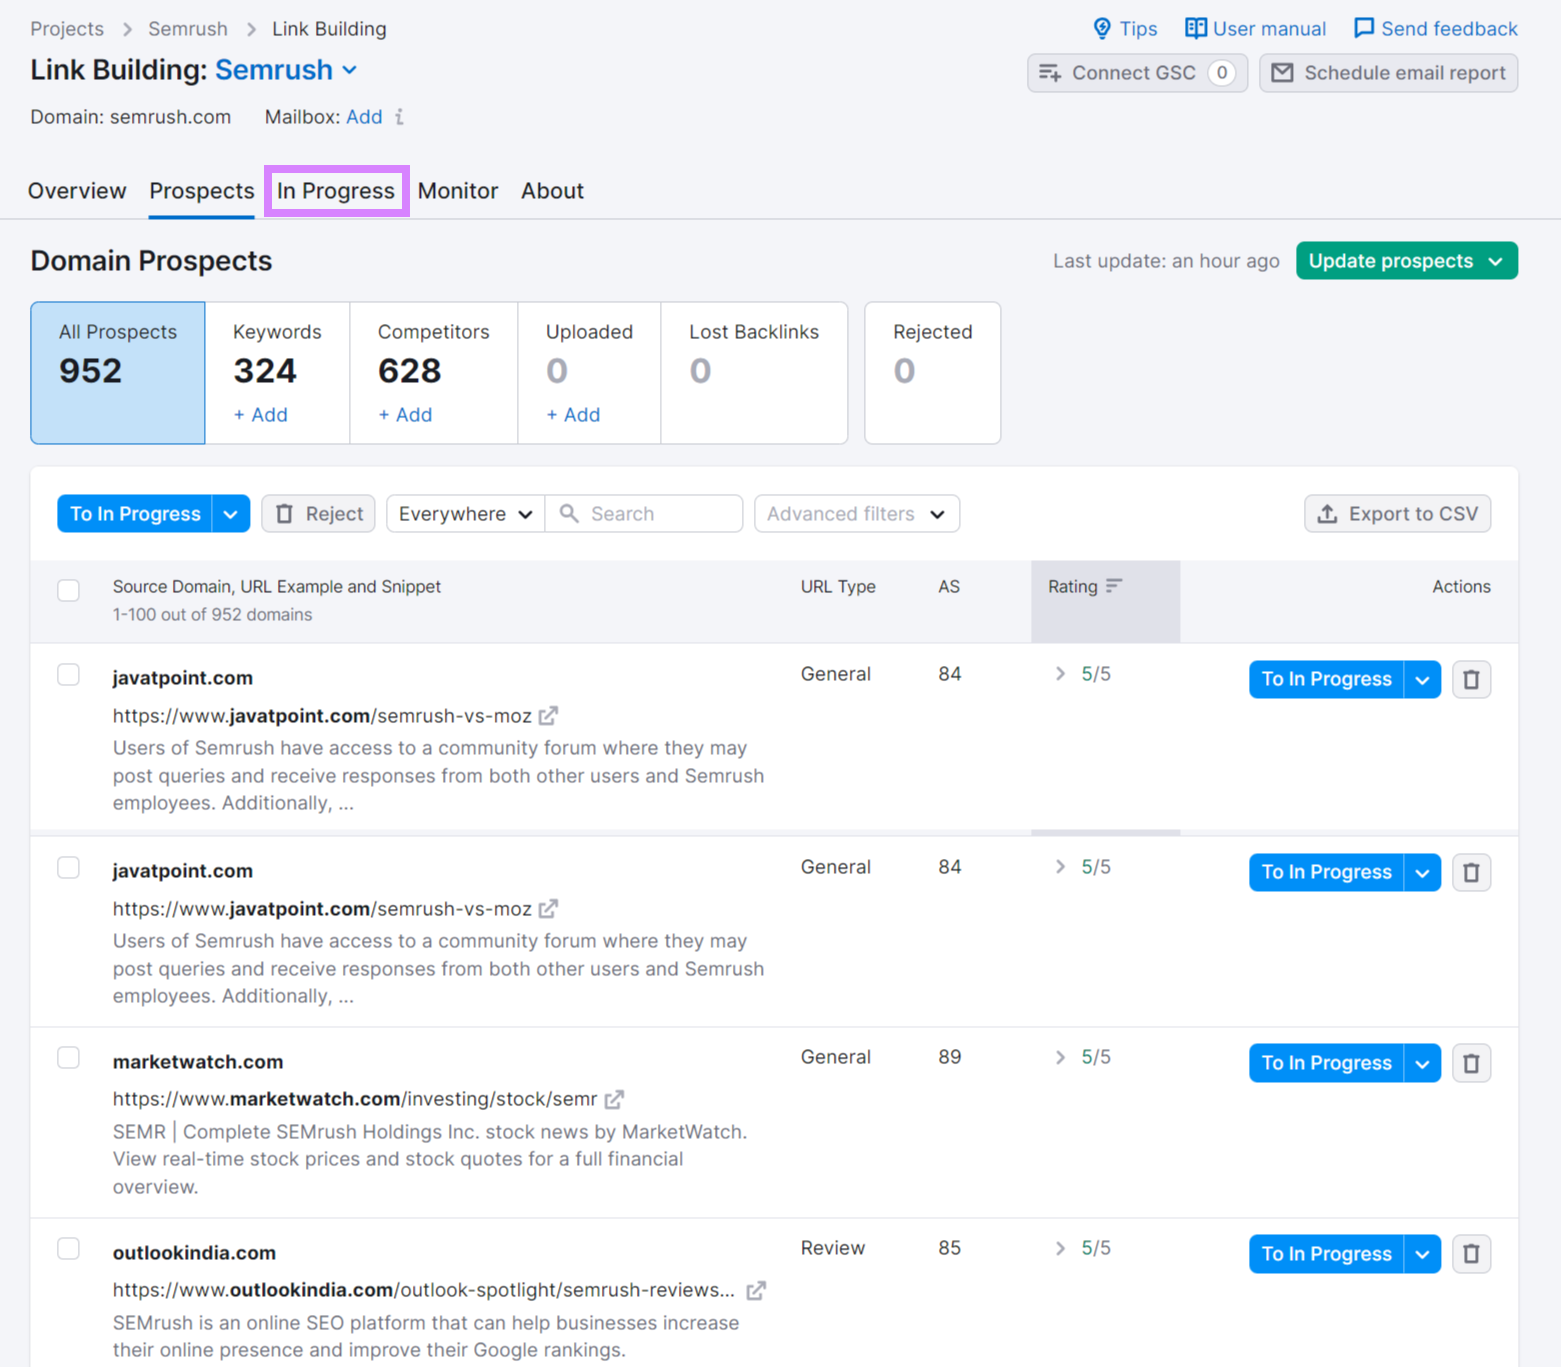Click the Schedule email report envelope icon
Viewport: 1561px width, 1367px height.
click(1284, 72)
